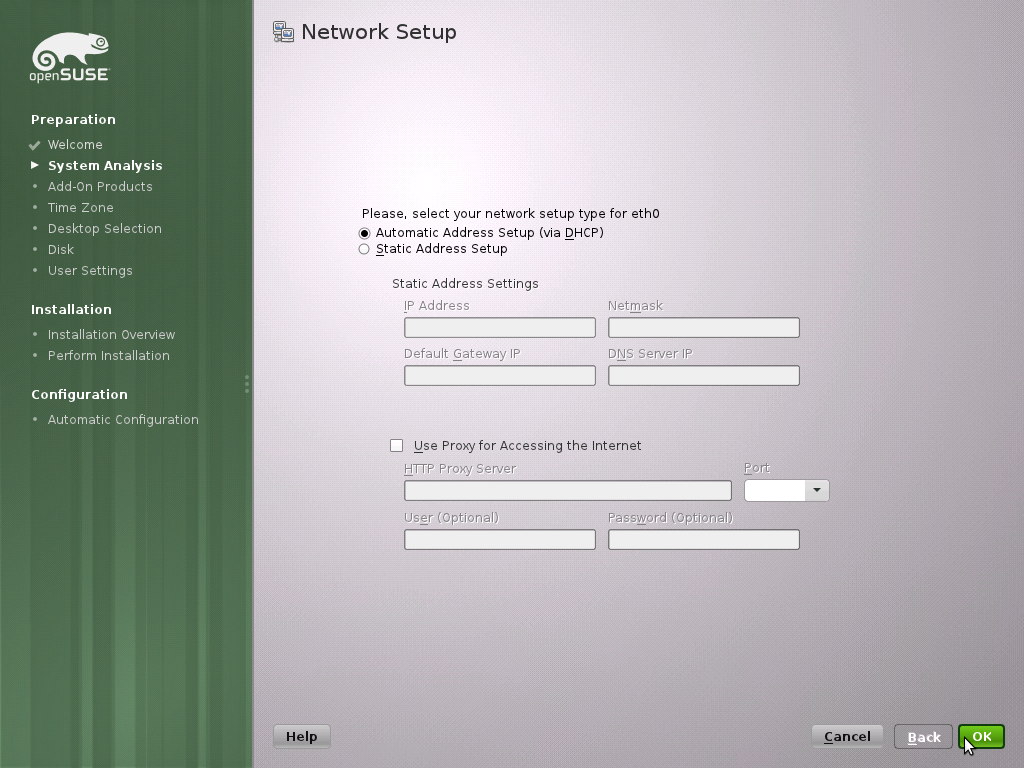Open the Port dropdown arrow
1024x768 pixels.
(816, 490)
